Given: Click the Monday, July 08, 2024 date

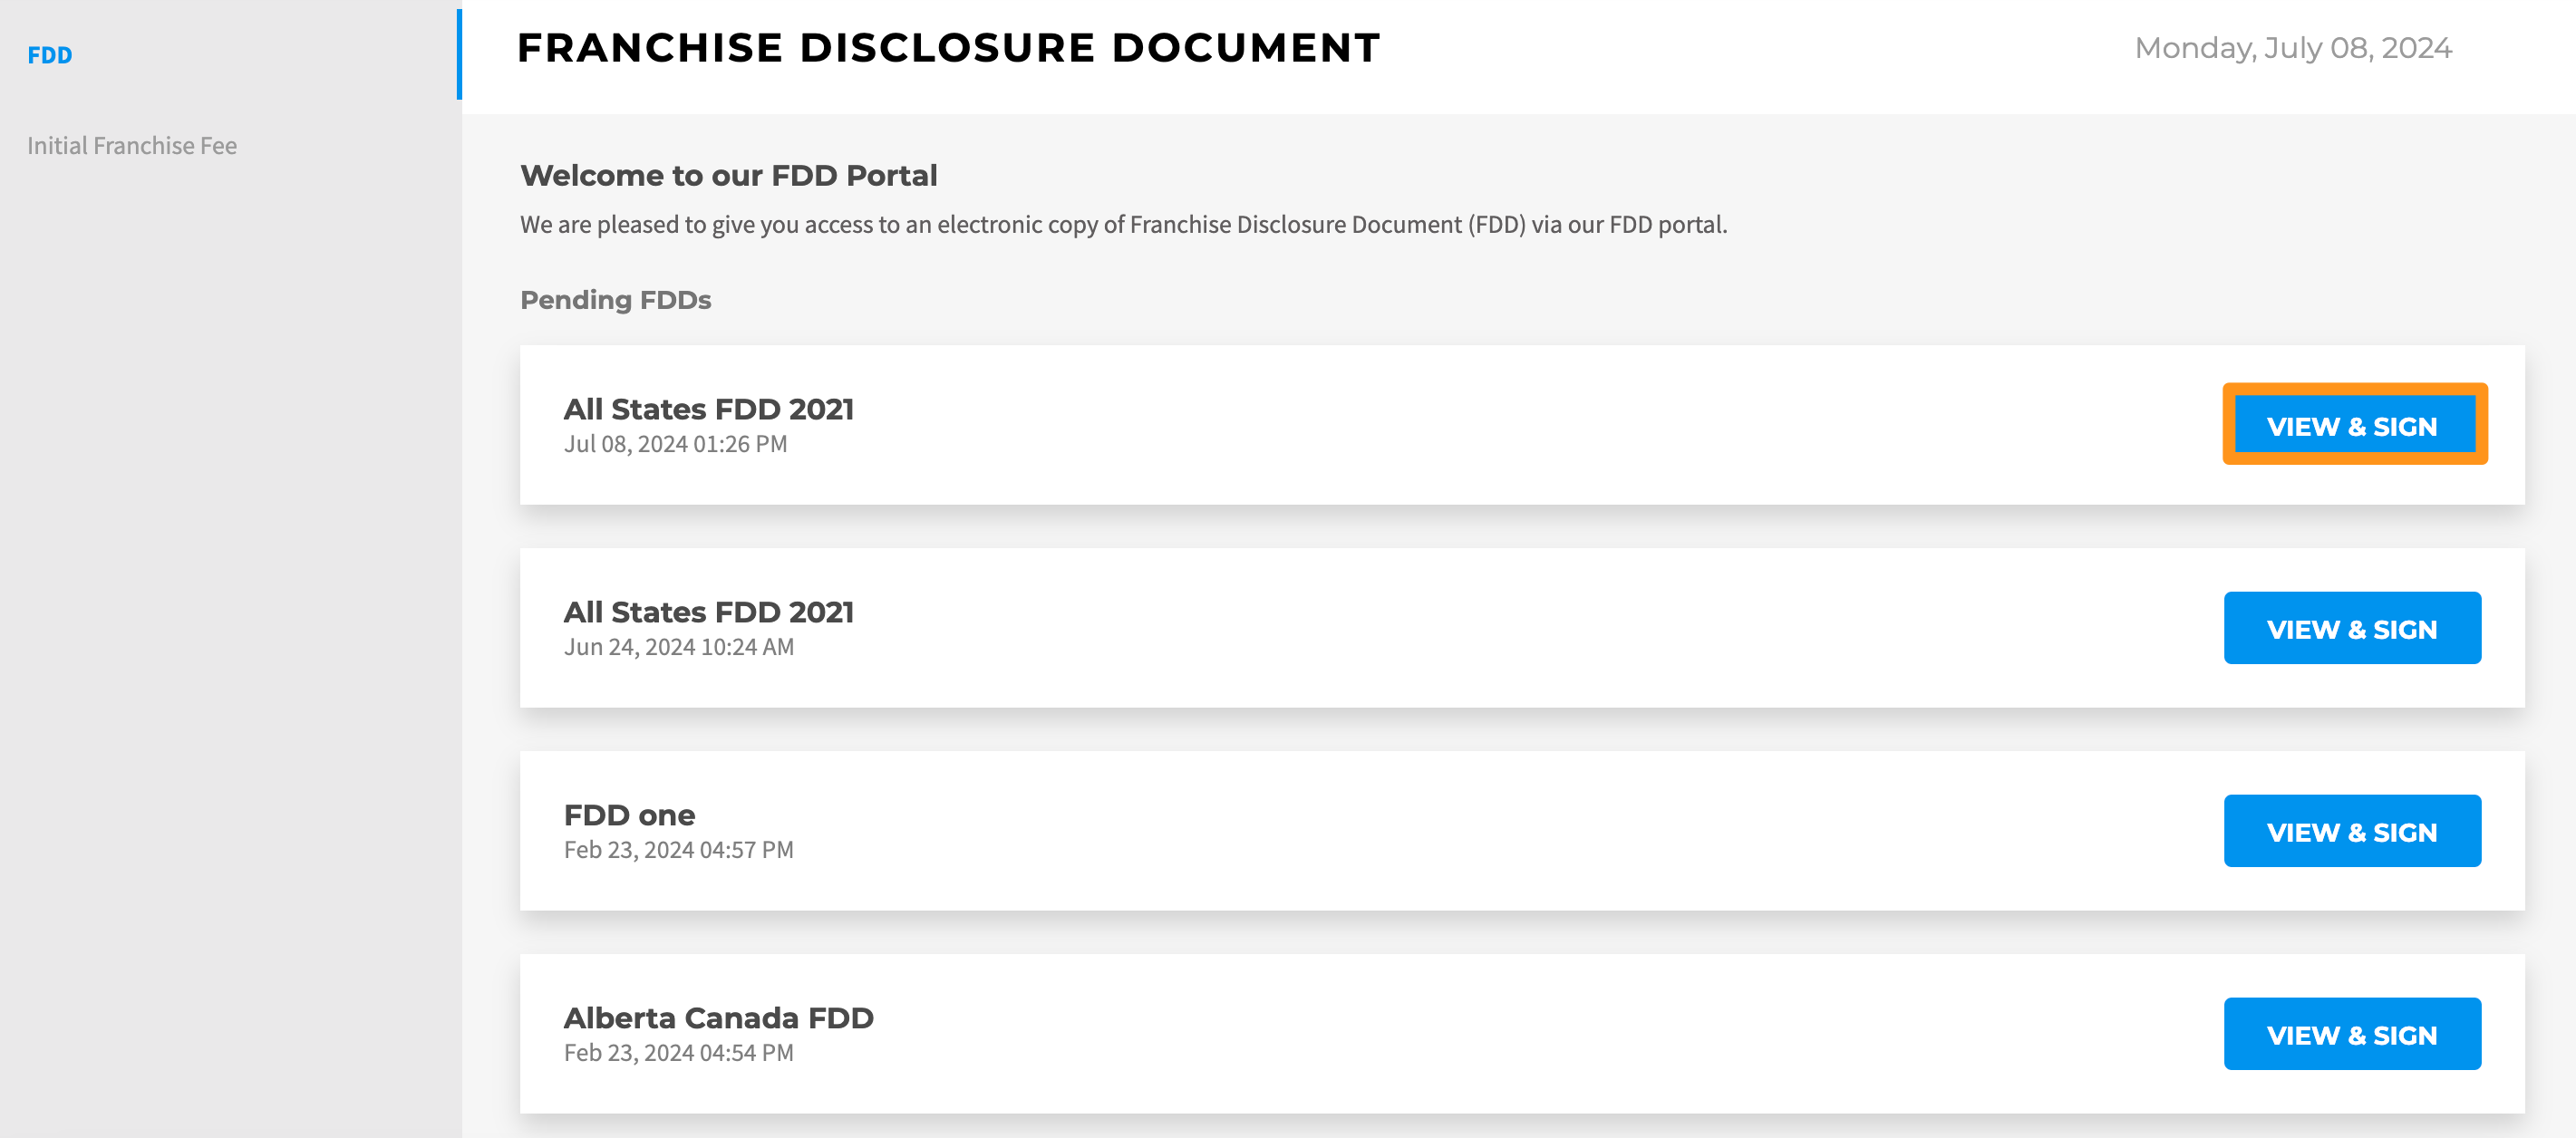Looking at the screenshot, I should (x=2293, y=48).
